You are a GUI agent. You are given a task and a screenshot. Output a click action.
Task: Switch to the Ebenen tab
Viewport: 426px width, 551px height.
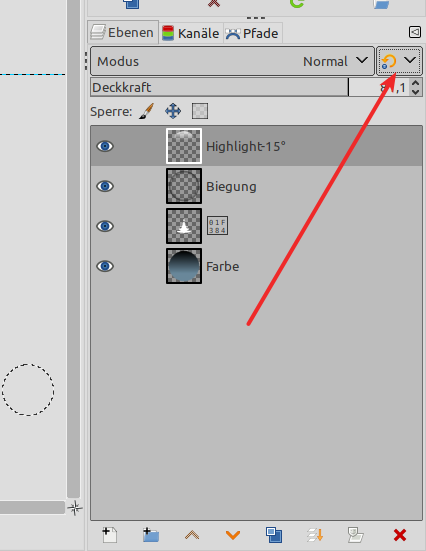click(123, 32)
